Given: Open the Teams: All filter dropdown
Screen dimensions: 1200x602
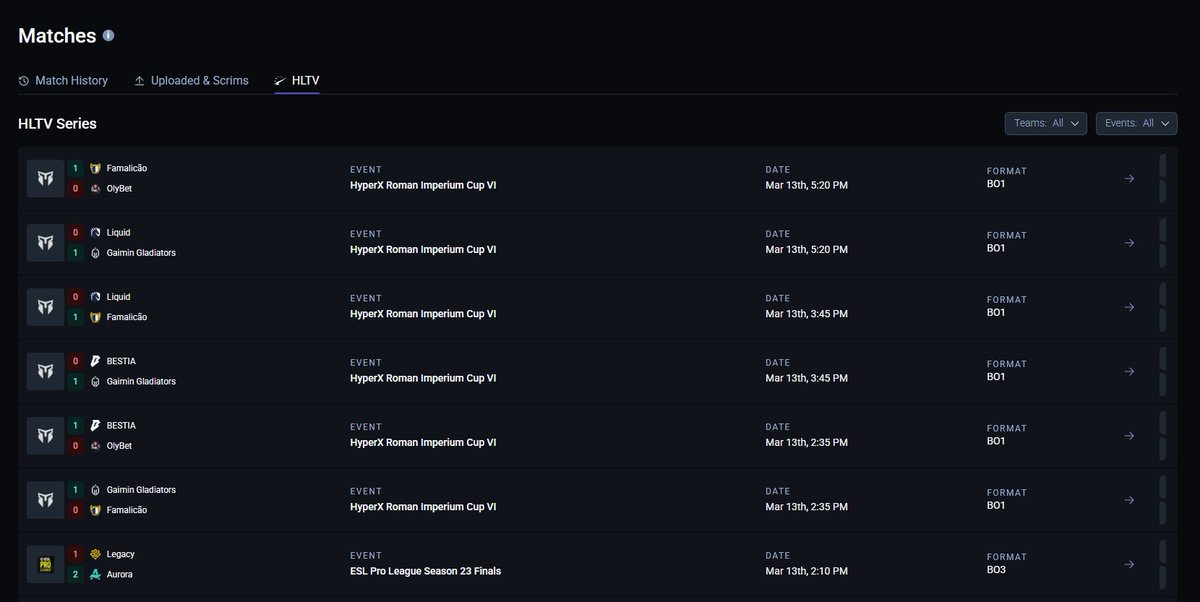Looking at the screenshot, I should pos(1046,123).
